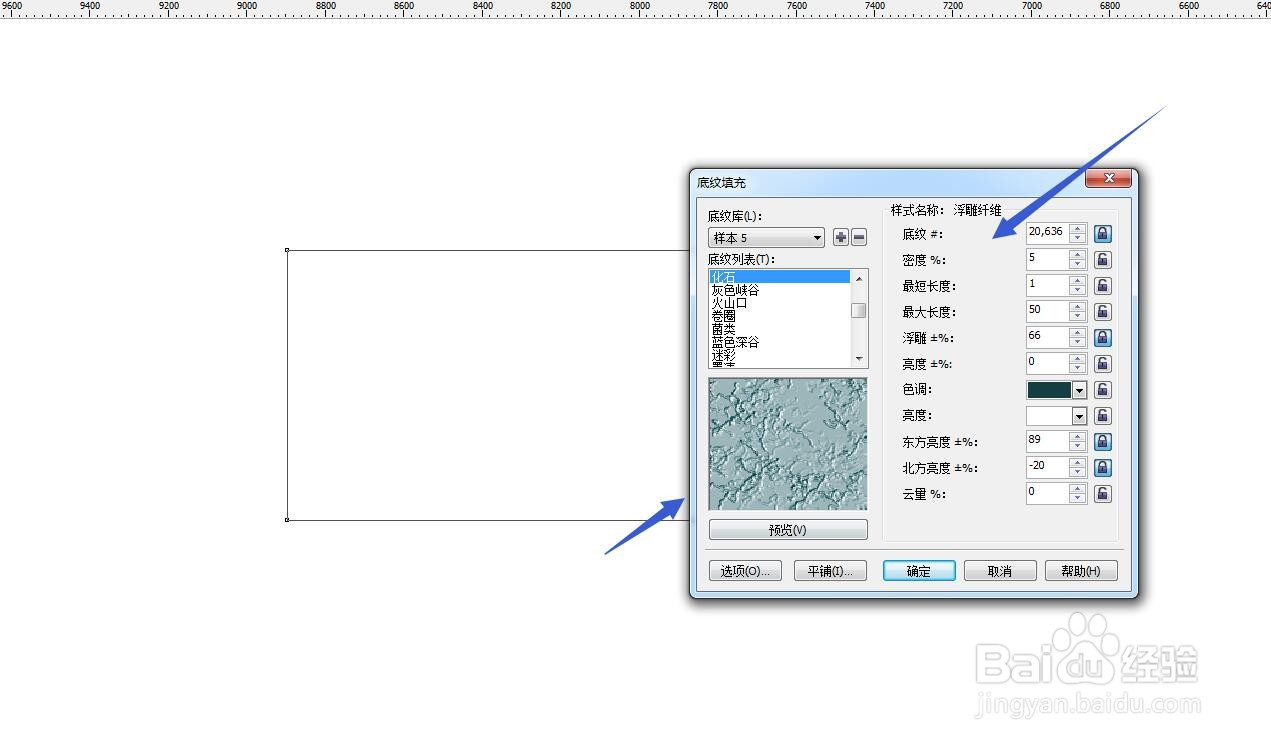
Task: Increase 底纹 # with spinner up arrow
Action: tap(1077, 229)
